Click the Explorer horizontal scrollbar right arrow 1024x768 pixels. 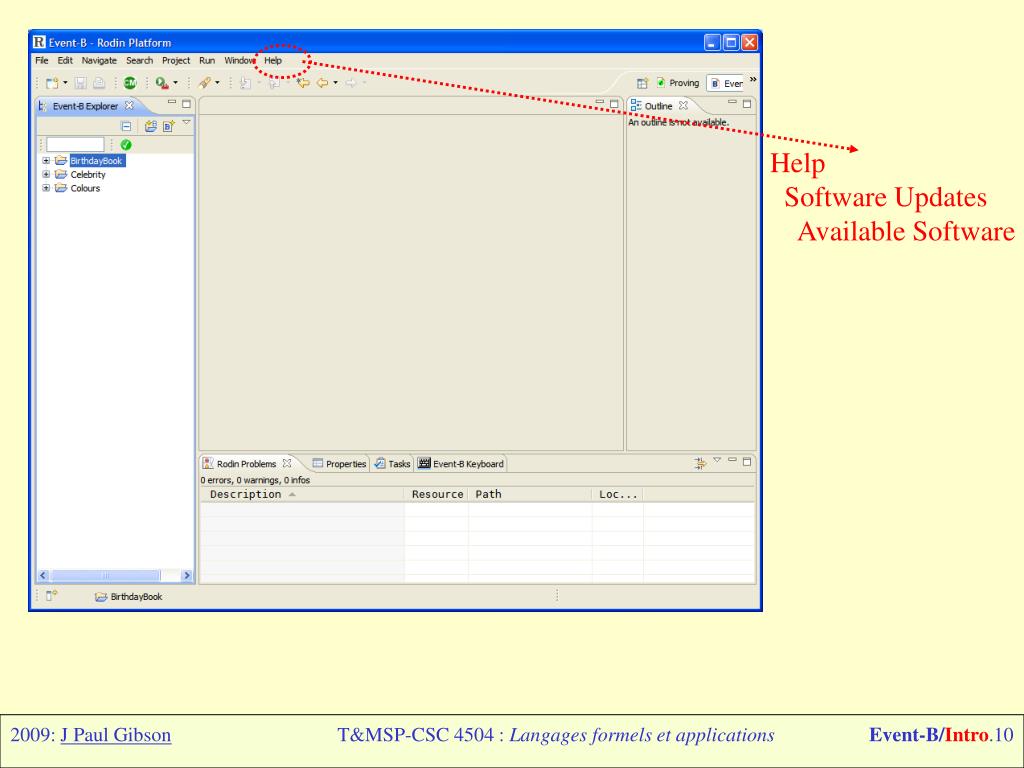187,575
